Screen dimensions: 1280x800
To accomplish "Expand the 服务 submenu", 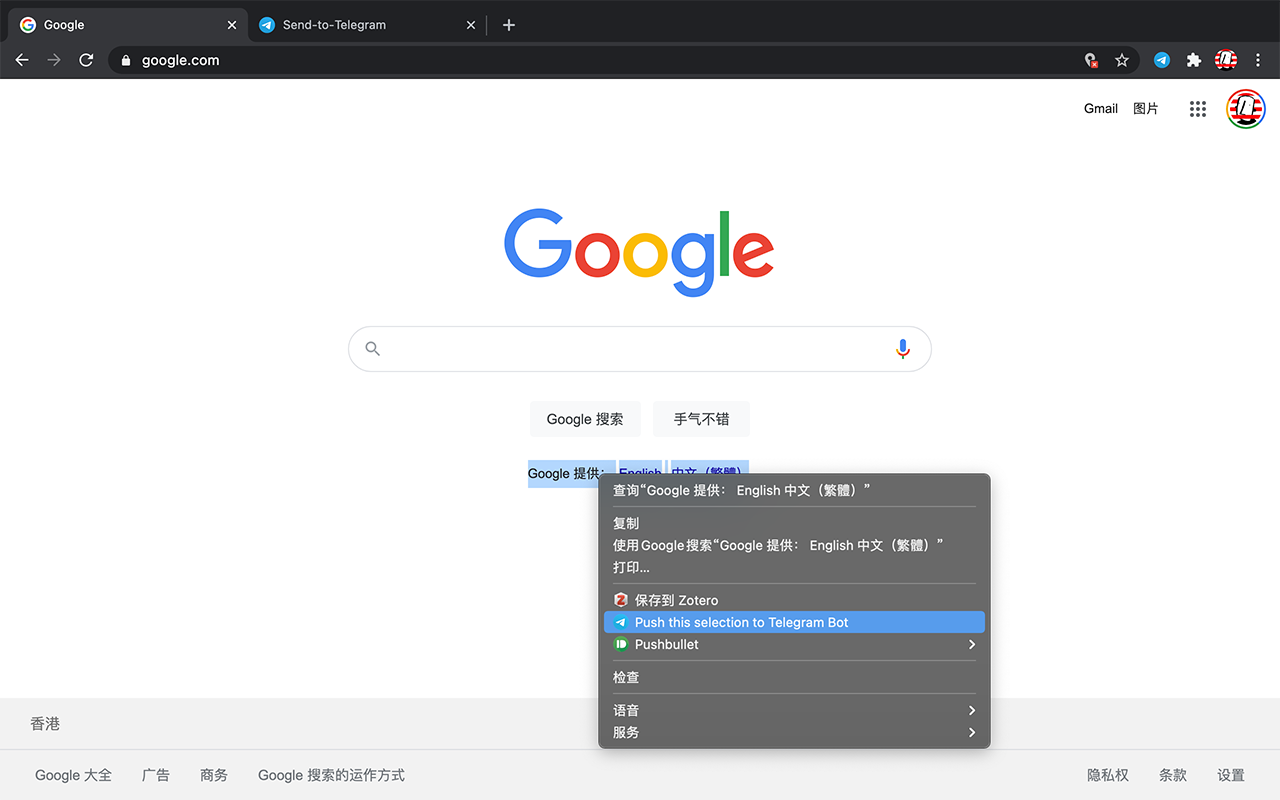I will (x=794, y=732).
